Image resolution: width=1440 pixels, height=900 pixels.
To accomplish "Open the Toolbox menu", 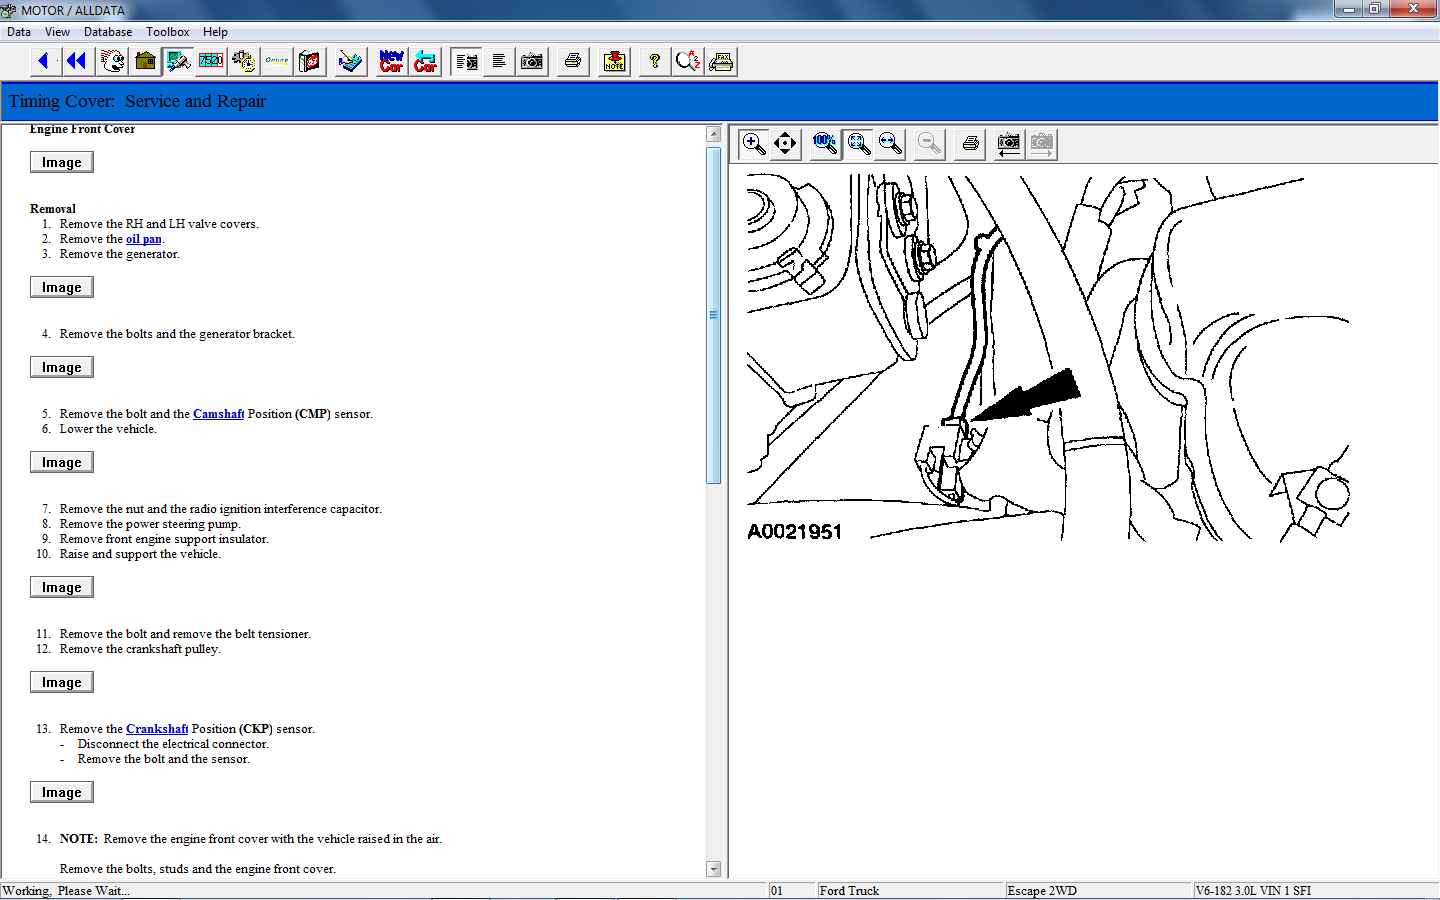I will [167, 32].
